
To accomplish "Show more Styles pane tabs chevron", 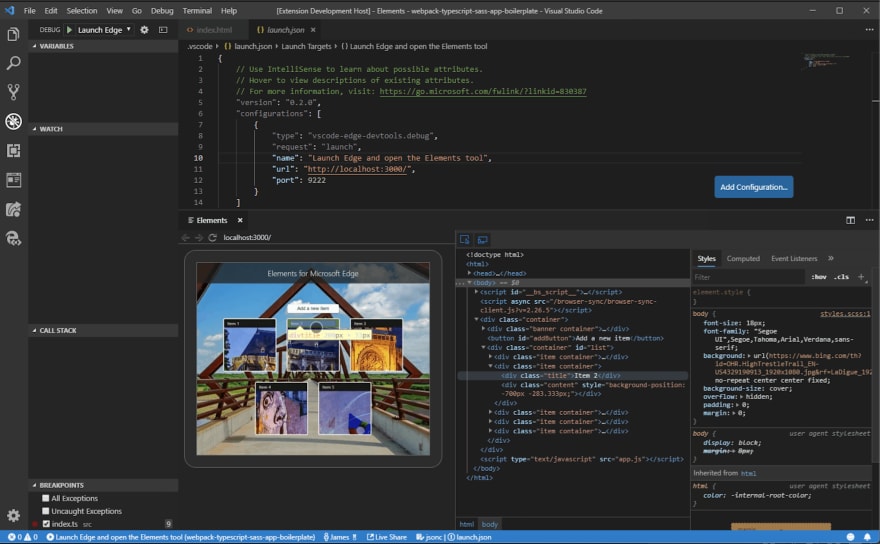I will pyautogui.click(x=831, y=258).
